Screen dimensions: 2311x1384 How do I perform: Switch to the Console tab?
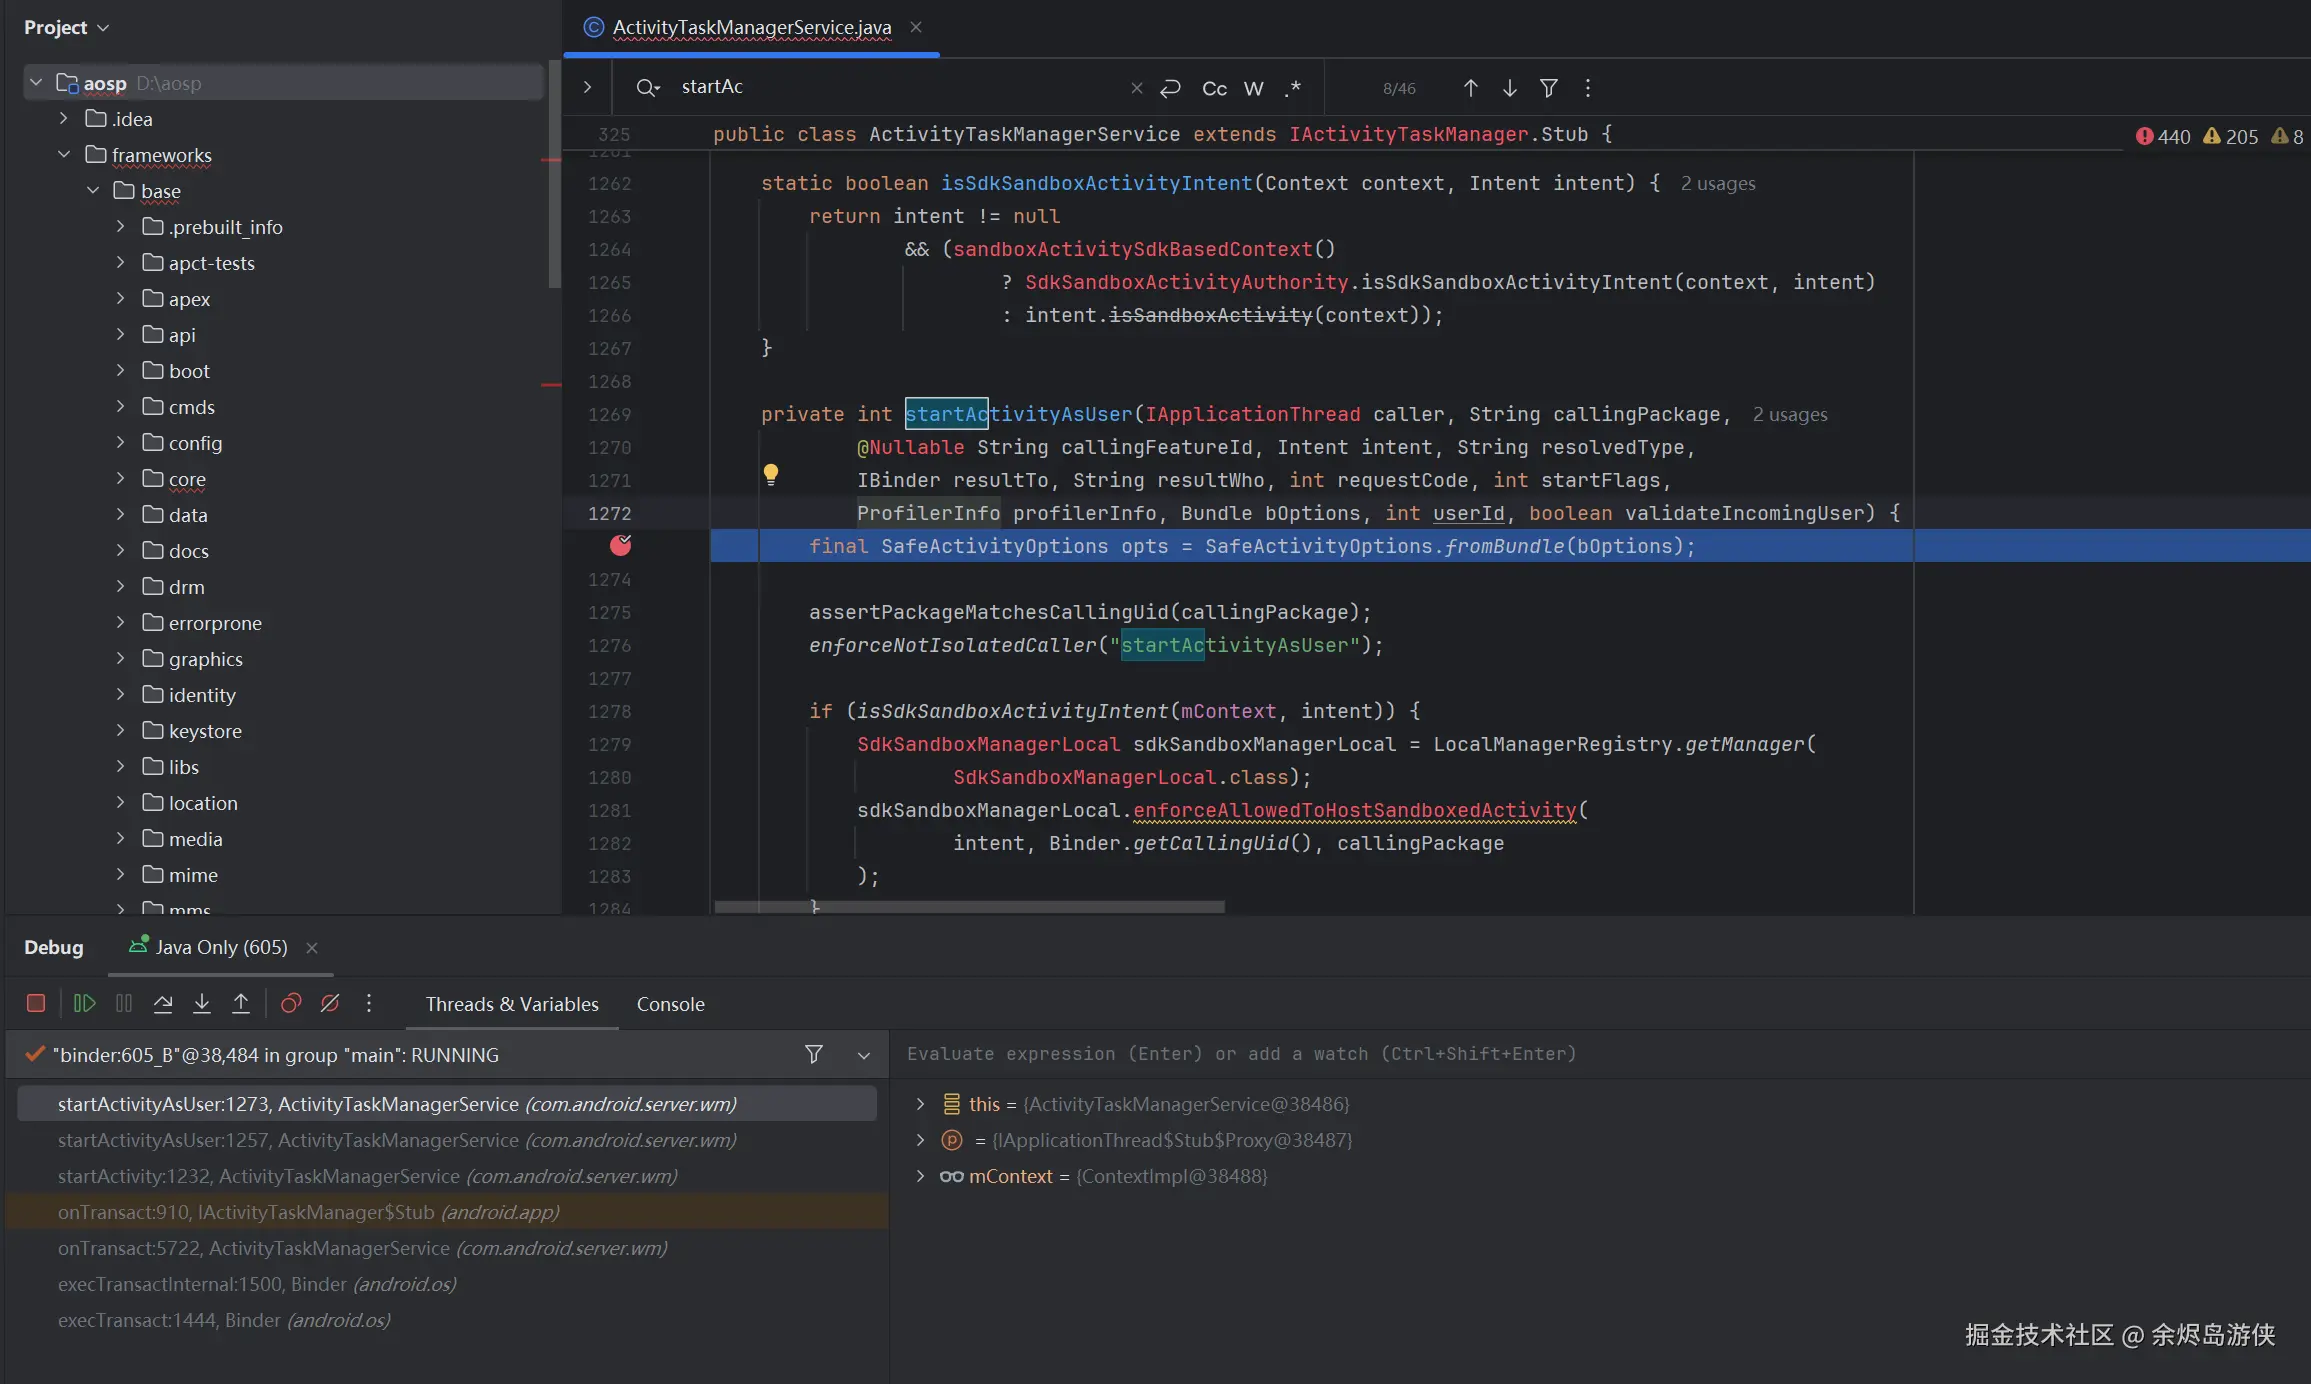[670, 1004]
